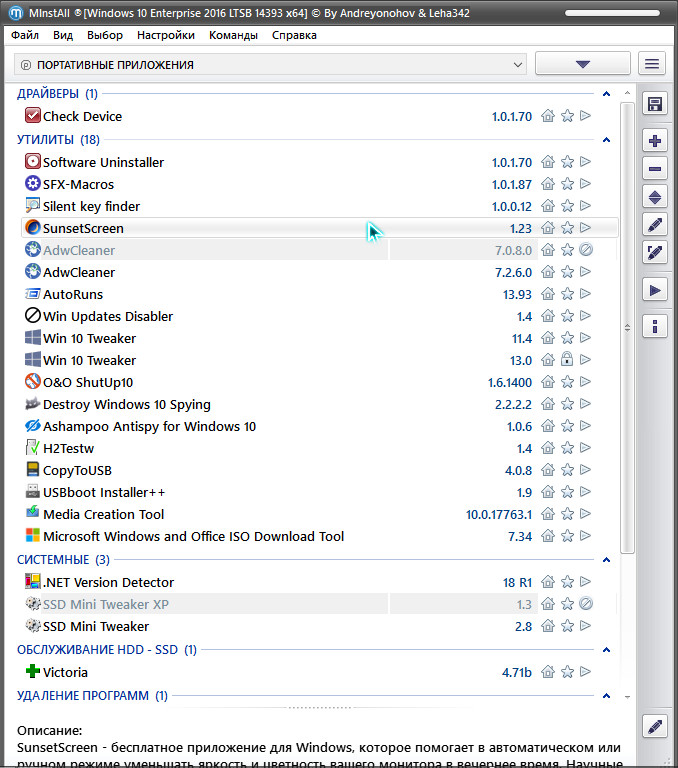The width and height of the screenshot is (678, 768).
Task: Open the Выбор menu
Action: (x=105, y=35)
